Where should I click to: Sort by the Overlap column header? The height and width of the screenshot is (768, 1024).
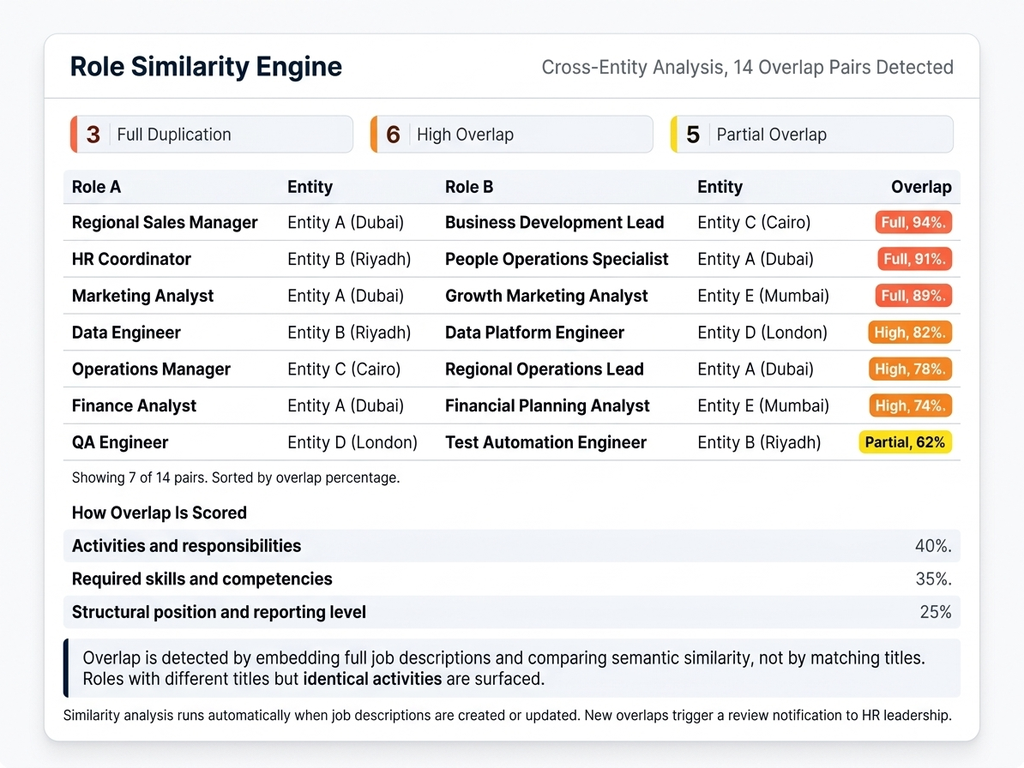click(920, 187)
